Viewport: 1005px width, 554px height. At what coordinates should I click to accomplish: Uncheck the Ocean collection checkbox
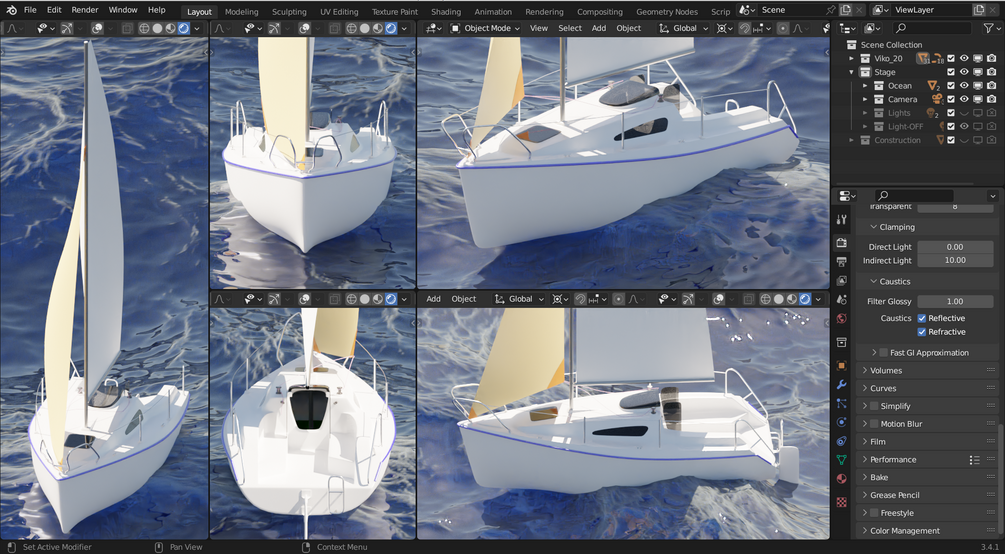pos(951,85)
